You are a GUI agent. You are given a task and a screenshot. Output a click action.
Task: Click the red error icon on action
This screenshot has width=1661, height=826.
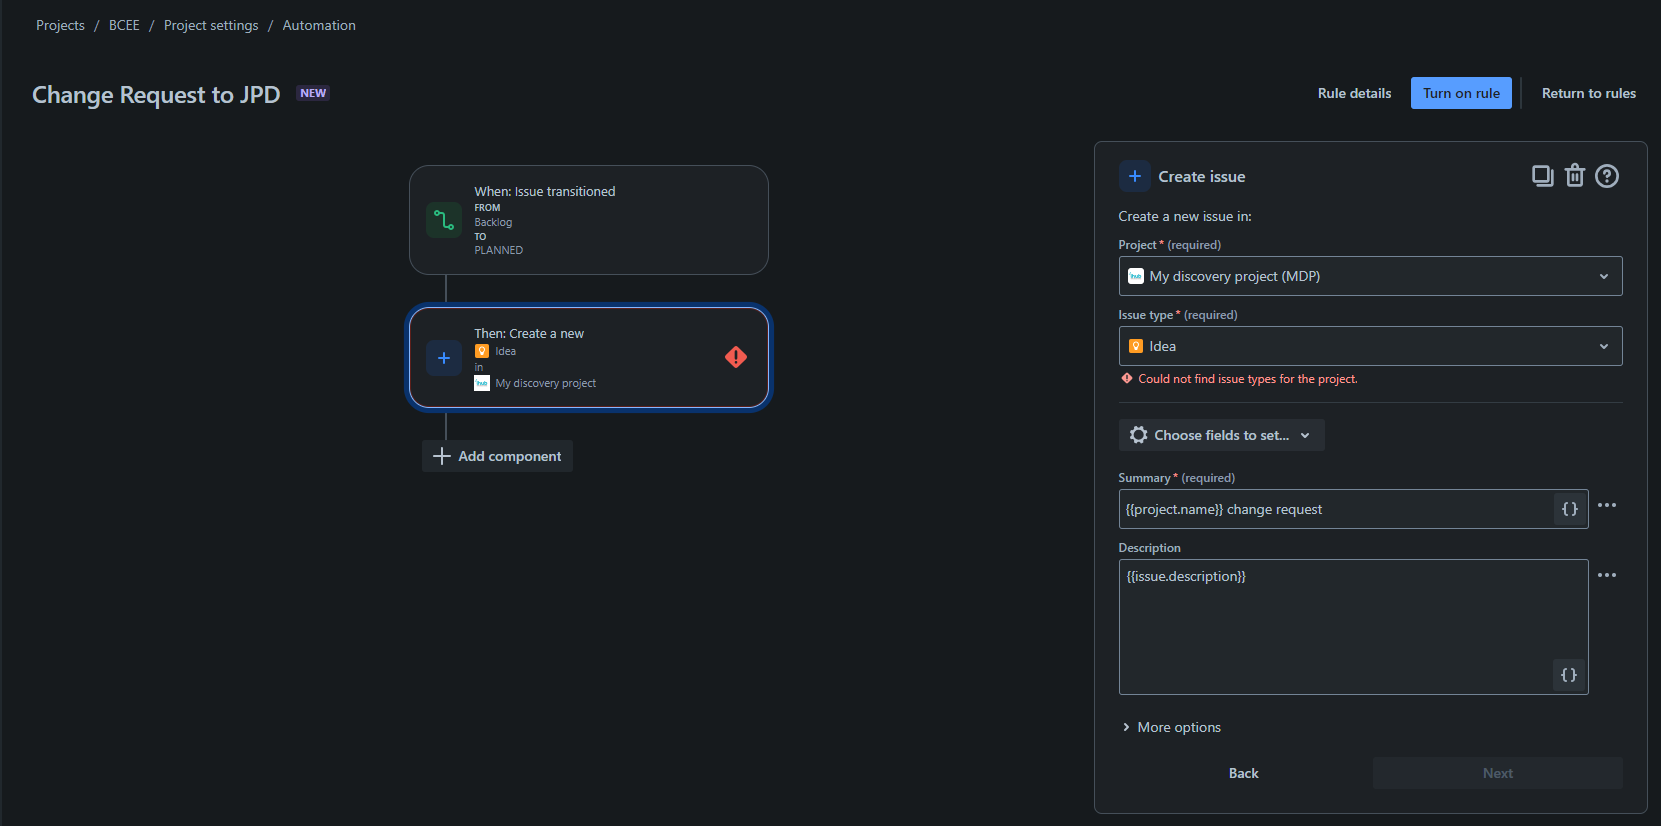pyautogui.click(x=736, y=357)
